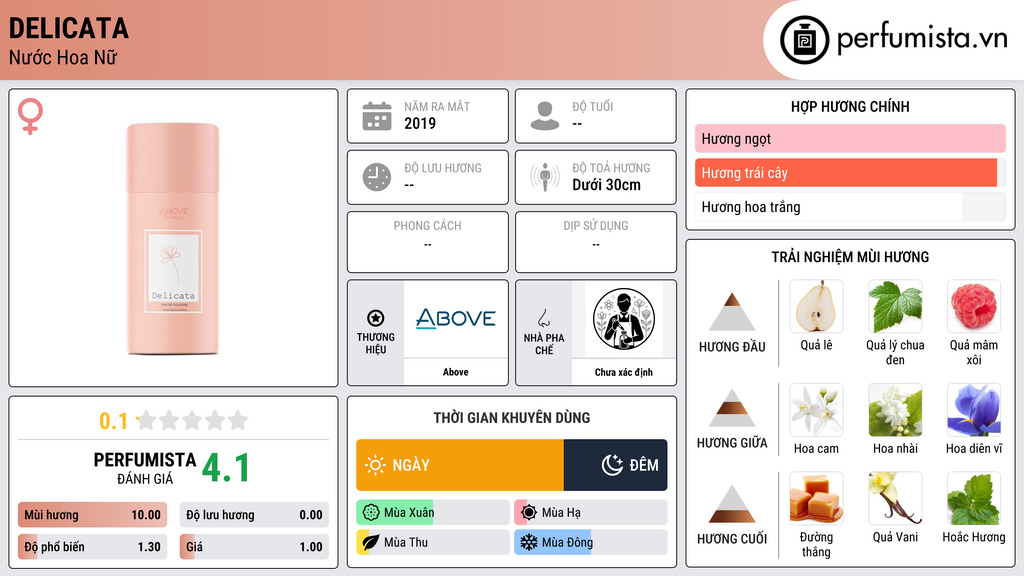Select the Hương trái cây accord bar
The width and height of the screenshot is (1024, 576).
(850, 173)
